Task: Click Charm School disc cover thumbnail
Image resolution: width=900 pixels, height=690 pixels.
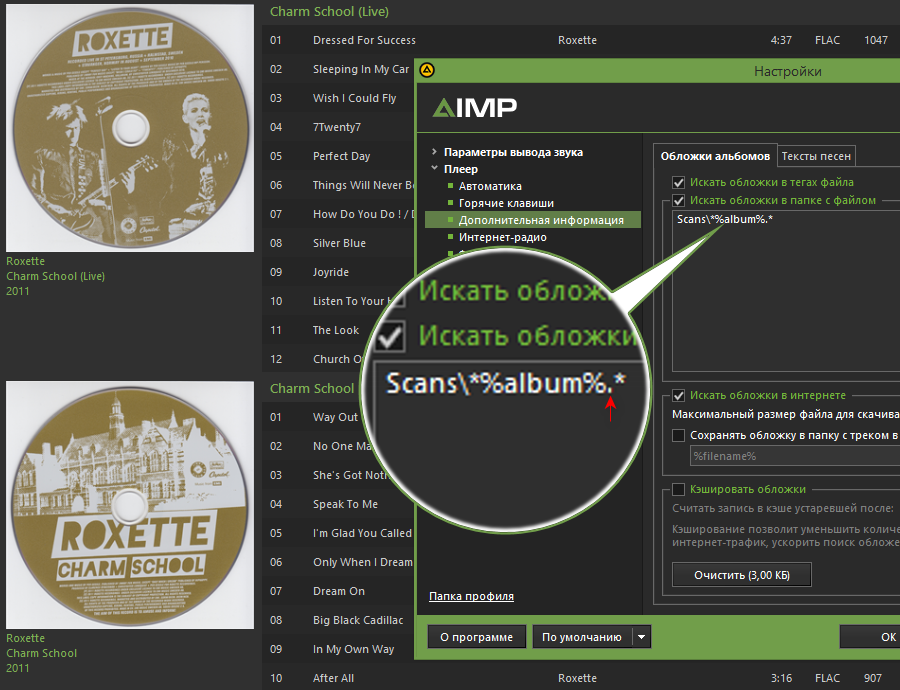Action: (x=130, y=505)
